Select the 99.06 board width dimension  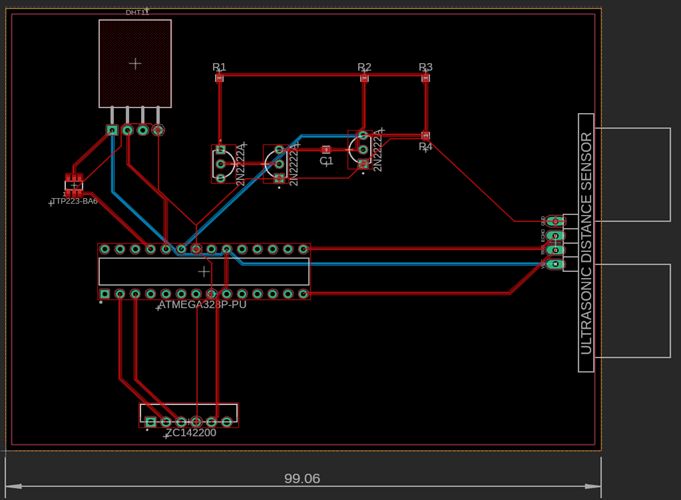click(x=301, y=479)
